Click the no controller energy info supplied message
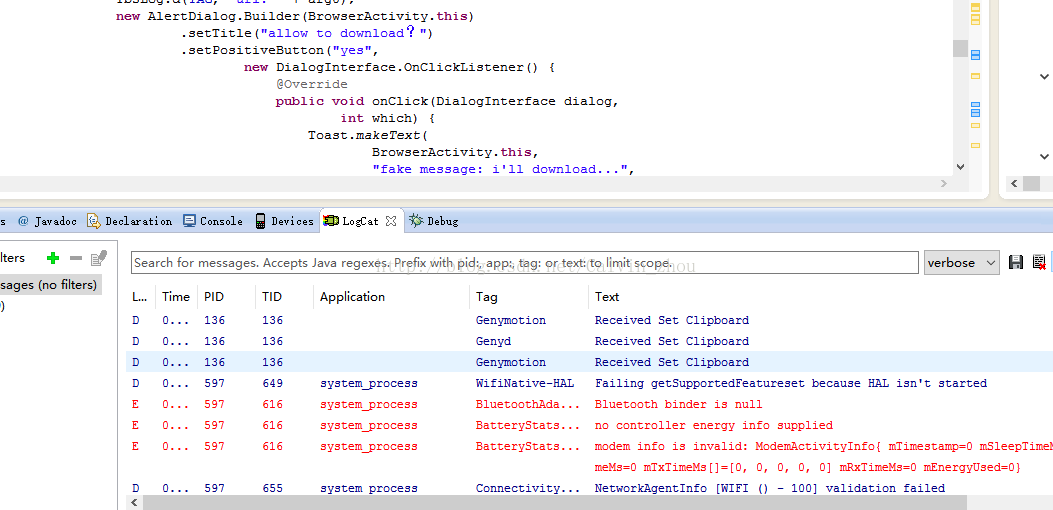This screenshot has width=1053, height=510. pos(713,425)
